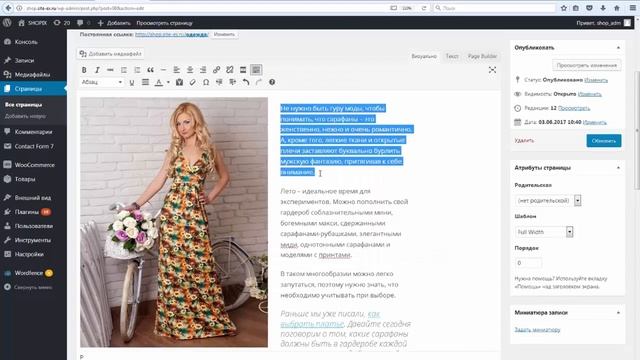The width and height of the screenshot is (640, 360).
Task: Insert or edit link
Action: tap(216, 70)
